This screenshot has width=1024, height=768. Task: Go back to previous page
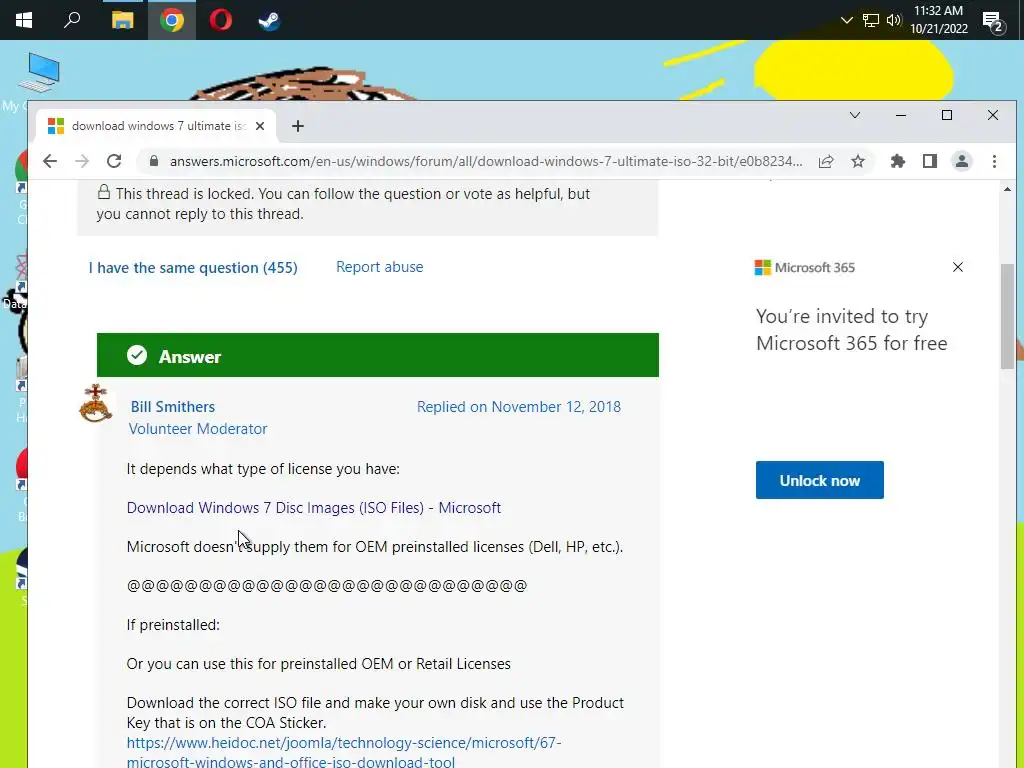pos(50,161)
